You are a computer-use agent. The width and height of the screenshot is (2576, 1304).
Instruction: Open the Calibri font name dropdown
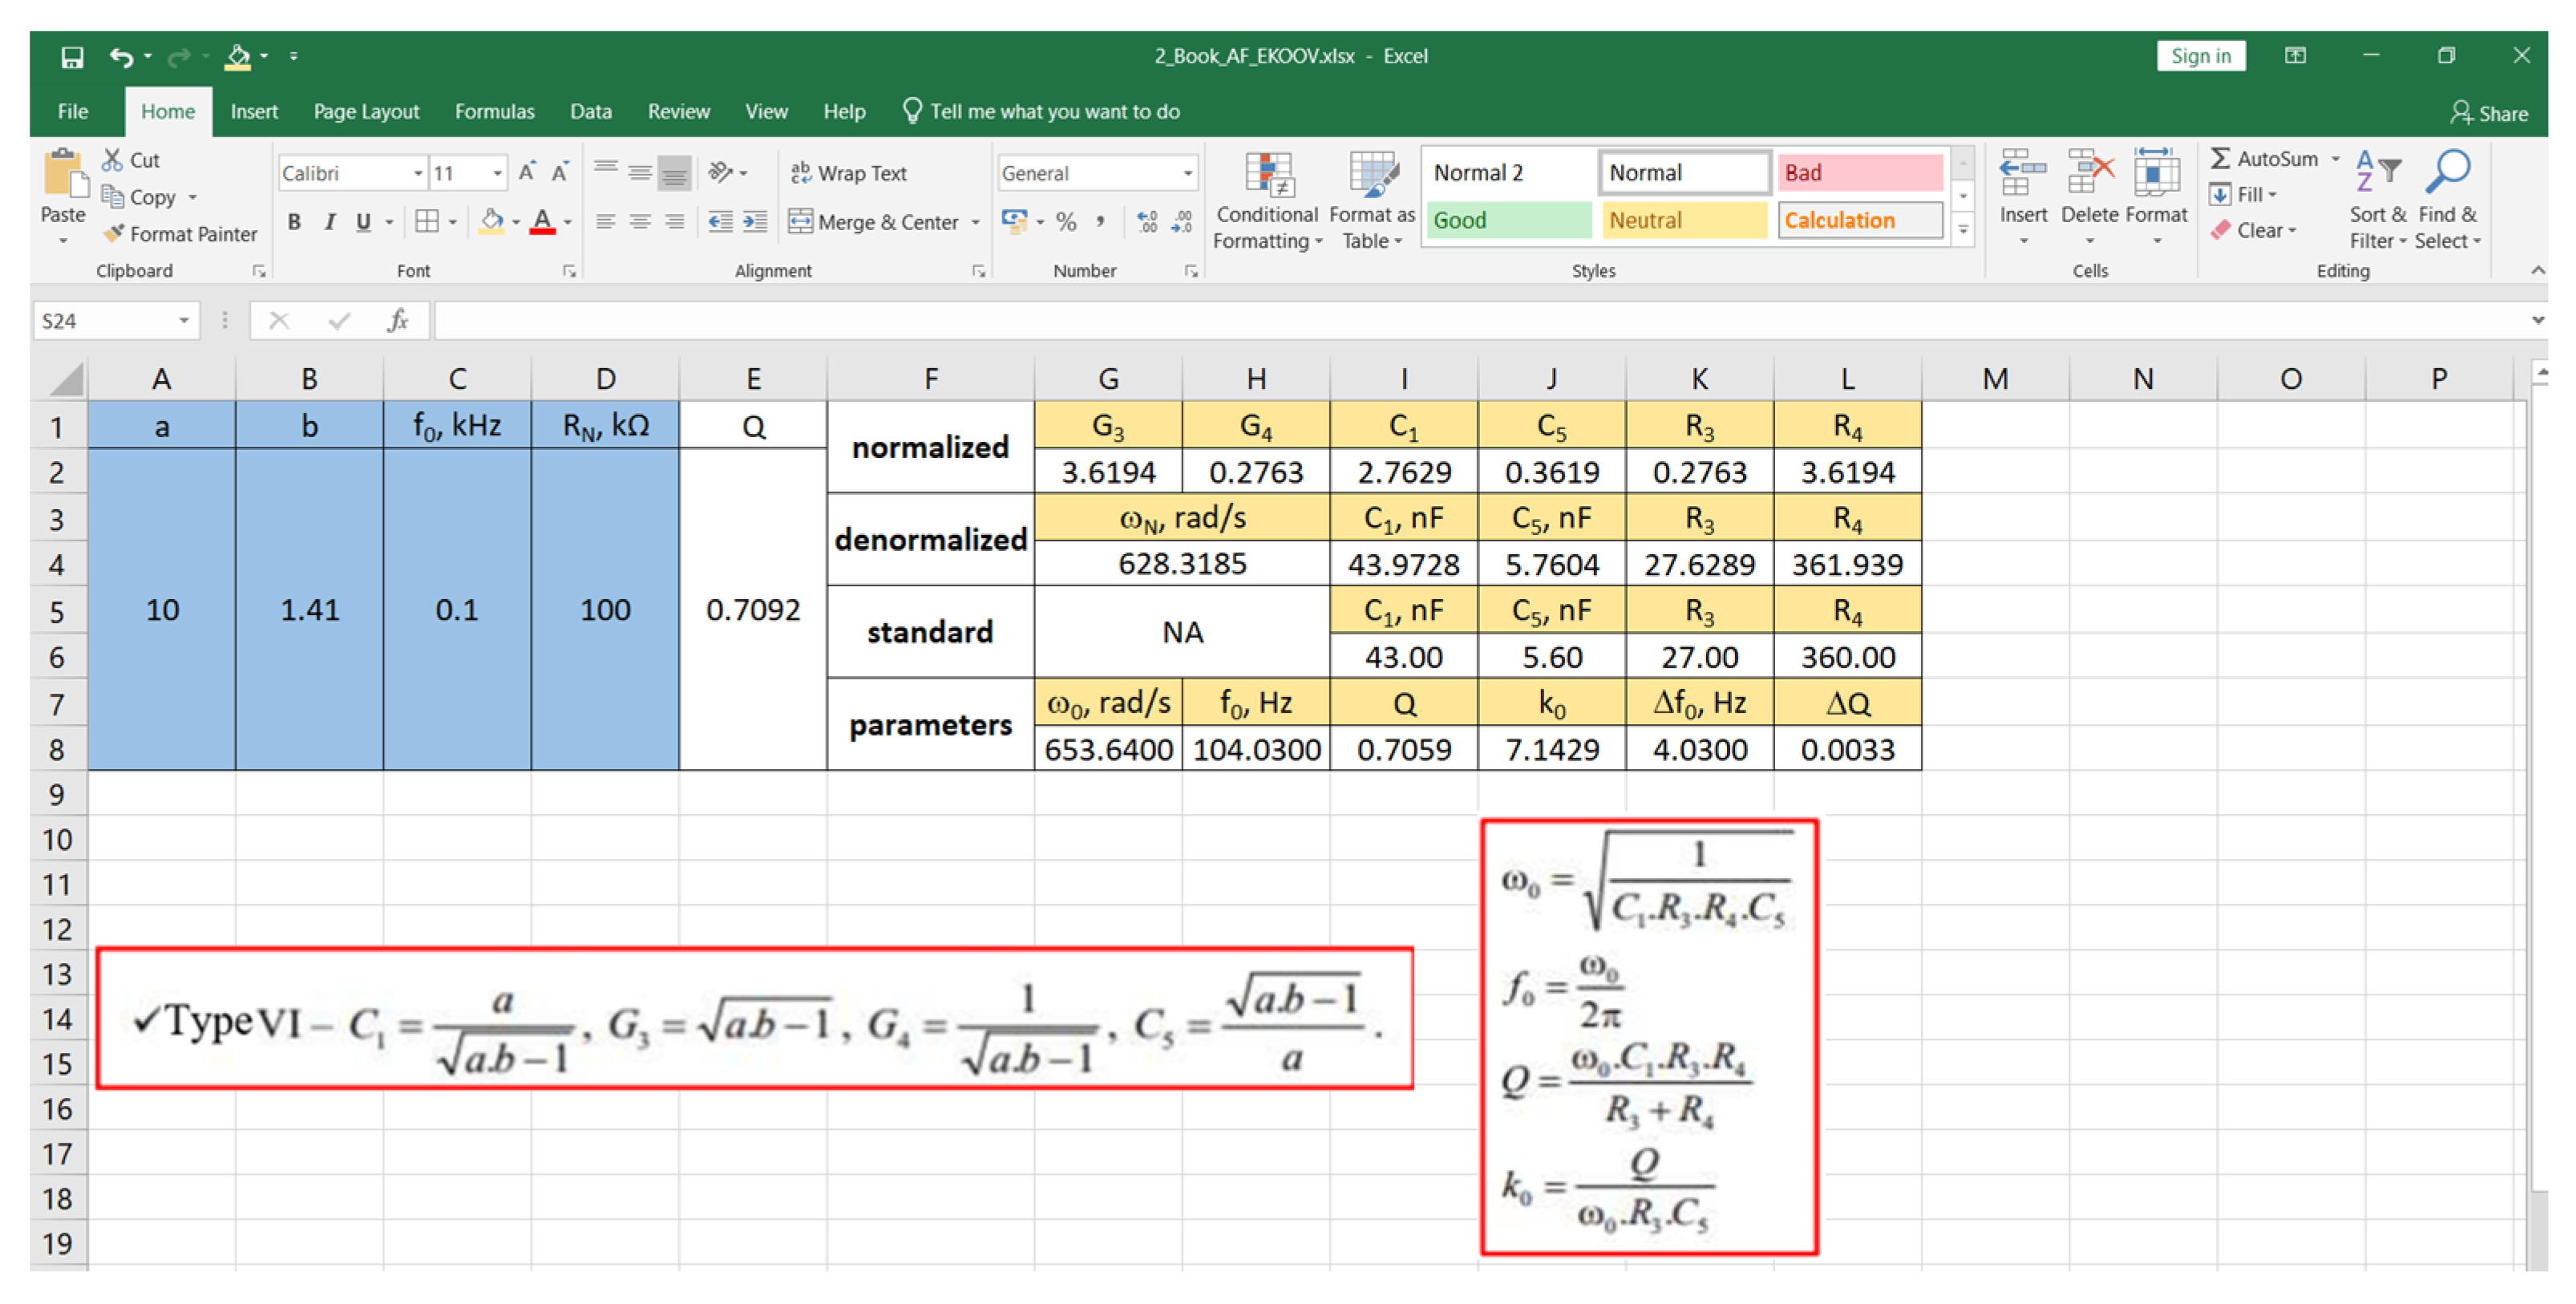click(418, 174)
